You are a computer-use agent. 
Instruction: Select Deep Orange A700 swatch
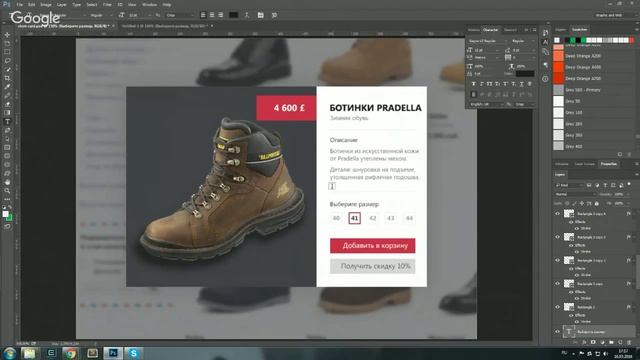(x=559, y=78)
